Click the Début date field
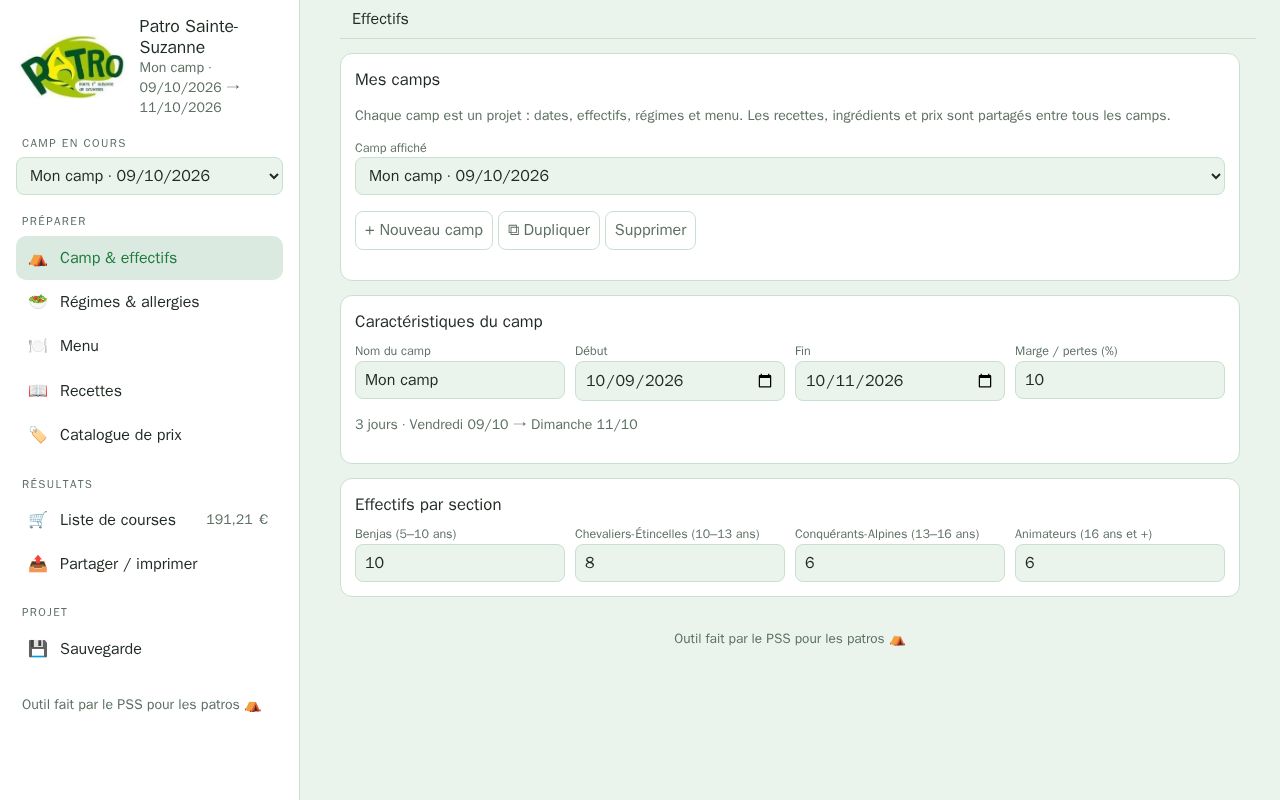The width and height of the screenshot is (1280, 800). [680, 381]
